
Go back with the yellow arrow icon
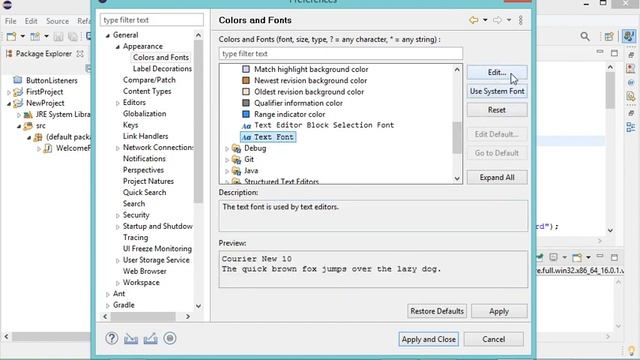[473, 20]
